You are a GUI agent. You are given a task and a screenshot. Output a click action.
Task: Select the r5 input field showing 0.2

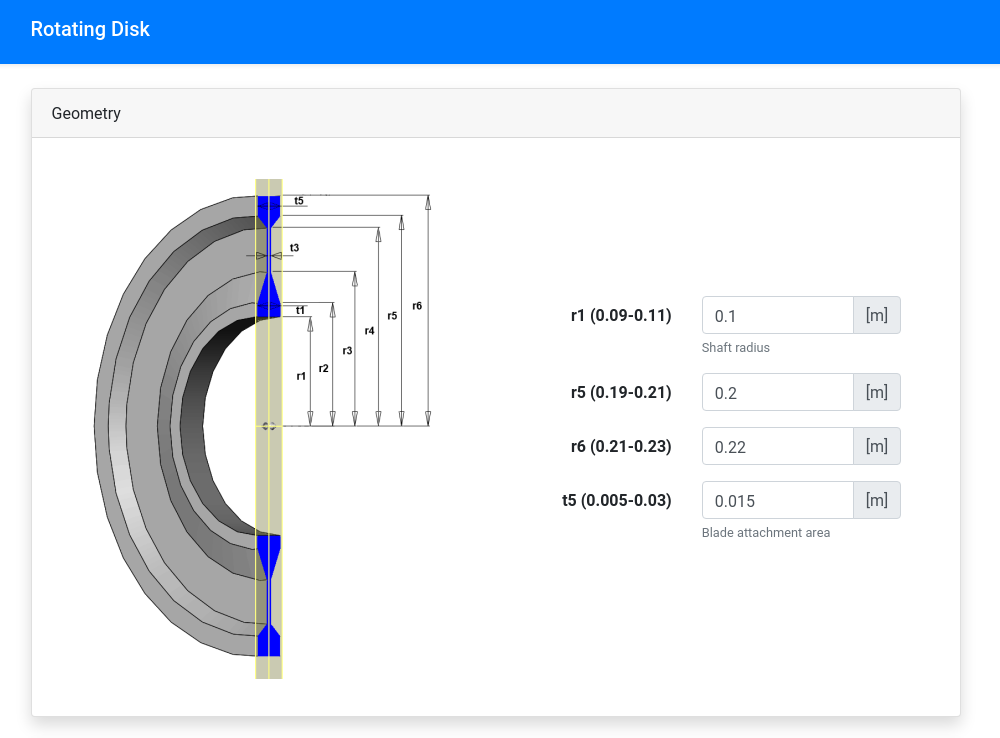[x=777, y=393]
